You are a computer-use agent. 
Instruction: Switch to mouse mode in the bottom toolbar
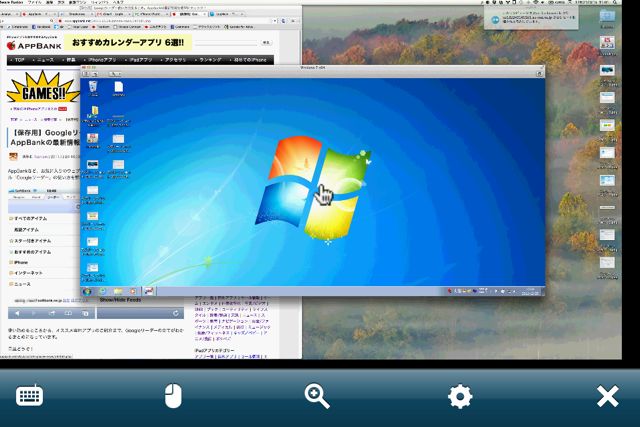pos(173,395)
